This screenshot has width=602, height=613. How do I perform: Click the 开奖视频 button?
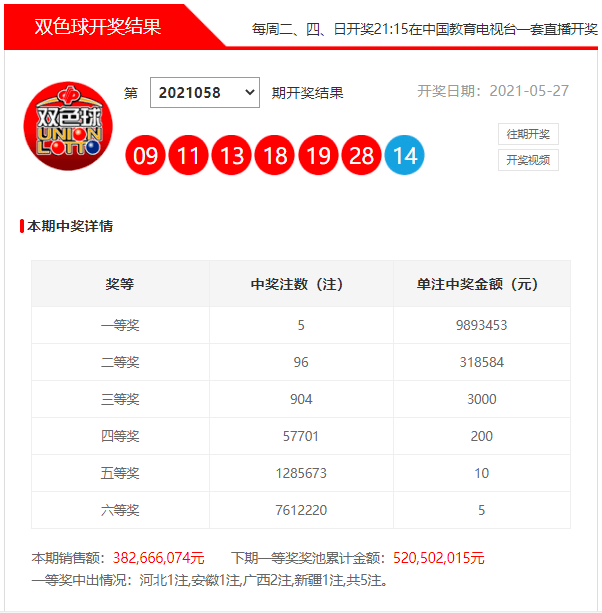click(528, 160)
